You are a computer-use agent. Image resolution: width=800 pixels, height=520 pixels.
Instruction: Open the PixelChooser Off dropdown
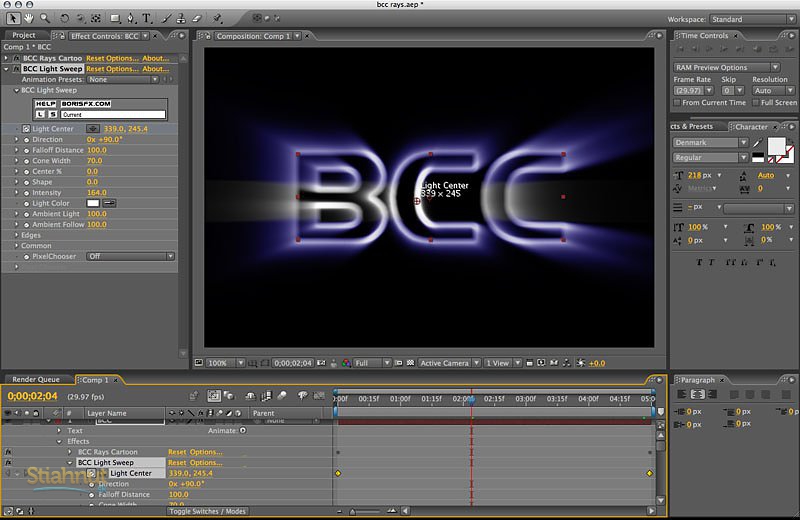pyautogui.click(x=131, y=256)
